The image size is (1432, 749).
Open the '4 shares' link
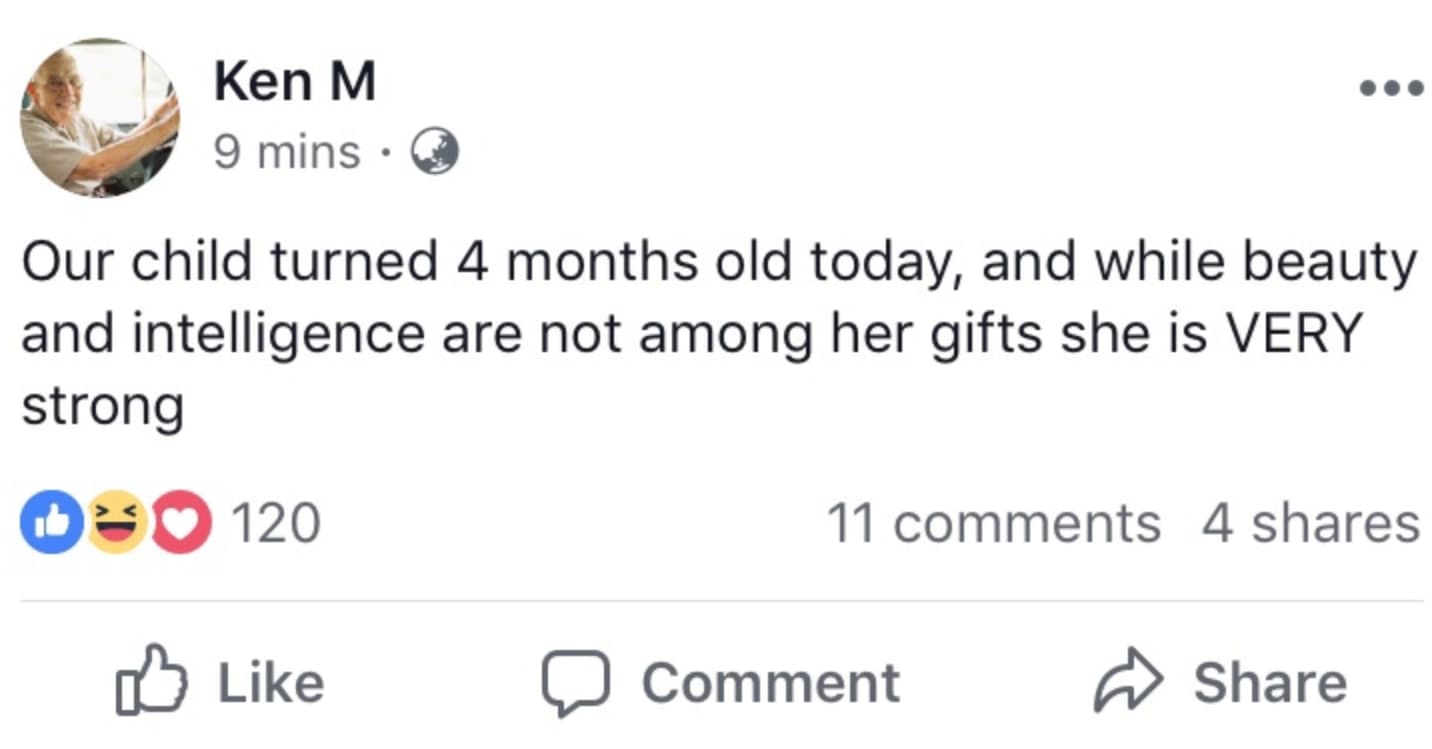1310,523
